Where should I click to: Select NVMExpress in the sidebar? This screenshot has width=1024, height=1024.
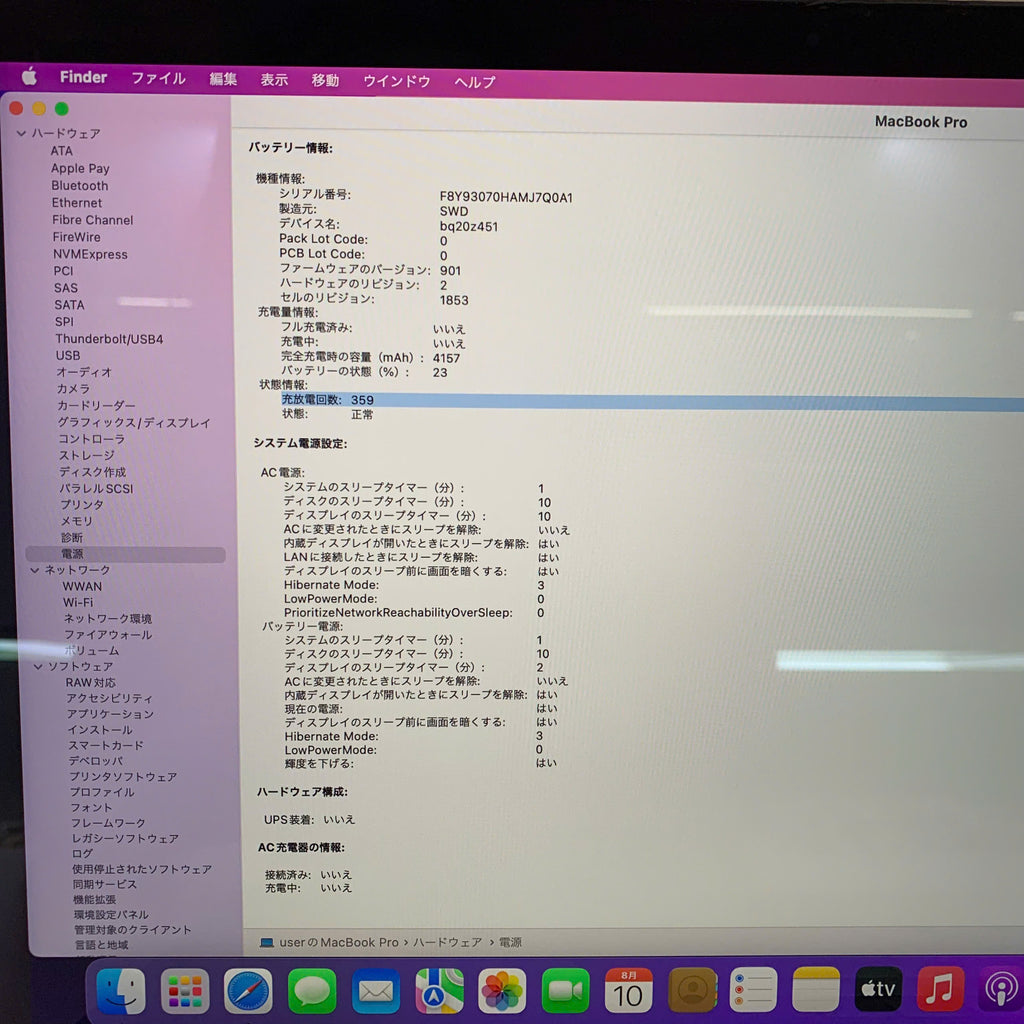pos(90,254)
